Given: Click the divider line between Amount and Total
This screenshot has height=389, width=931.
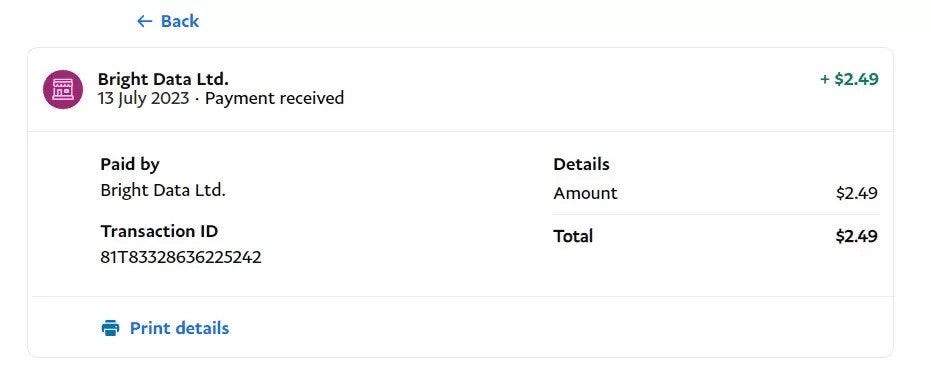Looking at the screenshot, I should click(x=716, y=214).
